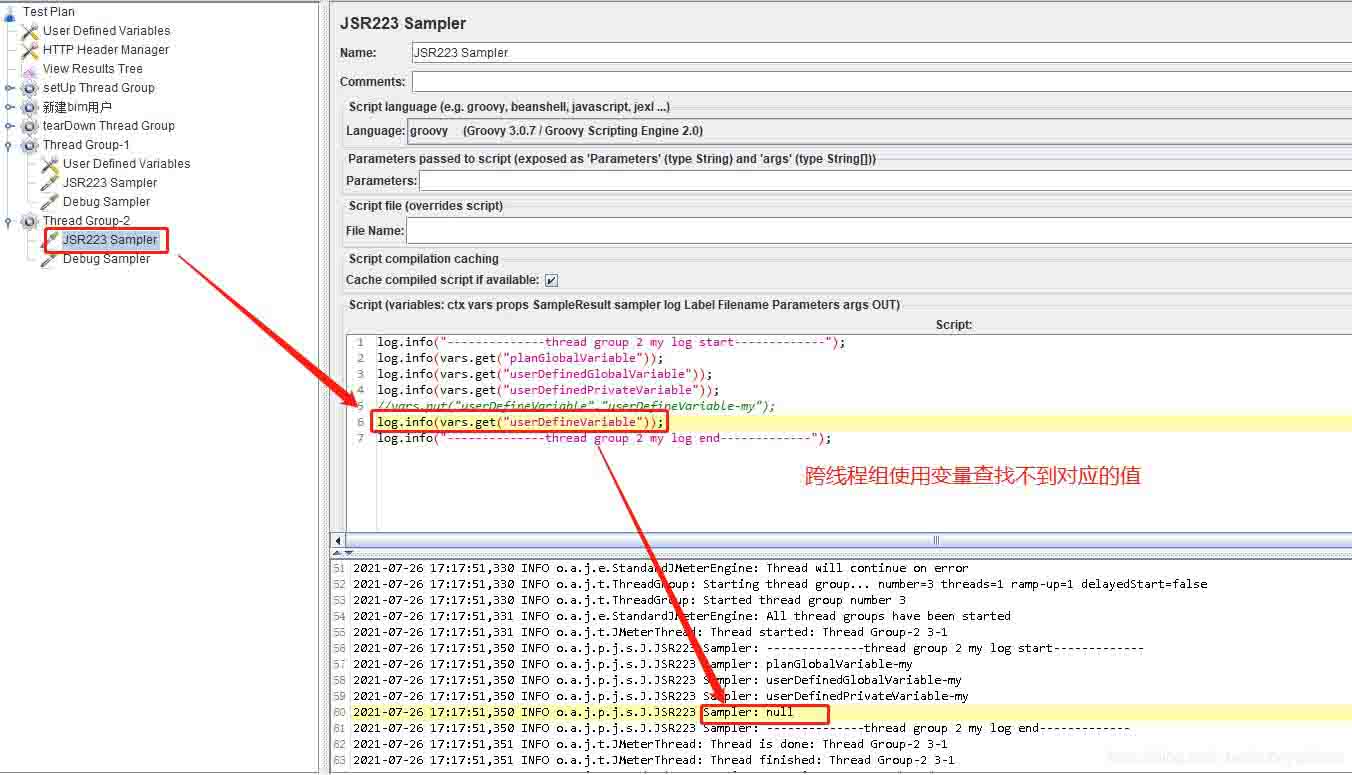Click the sampler Name text field

click(x=880, y=53)
